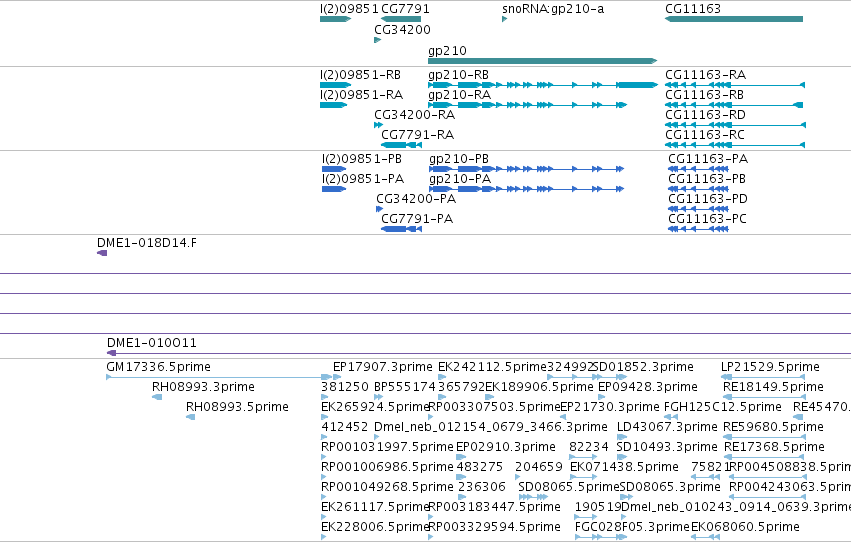Select the SD10493.3prime EST
This screenshot has height=542, width=851.
tap(622, 457)
